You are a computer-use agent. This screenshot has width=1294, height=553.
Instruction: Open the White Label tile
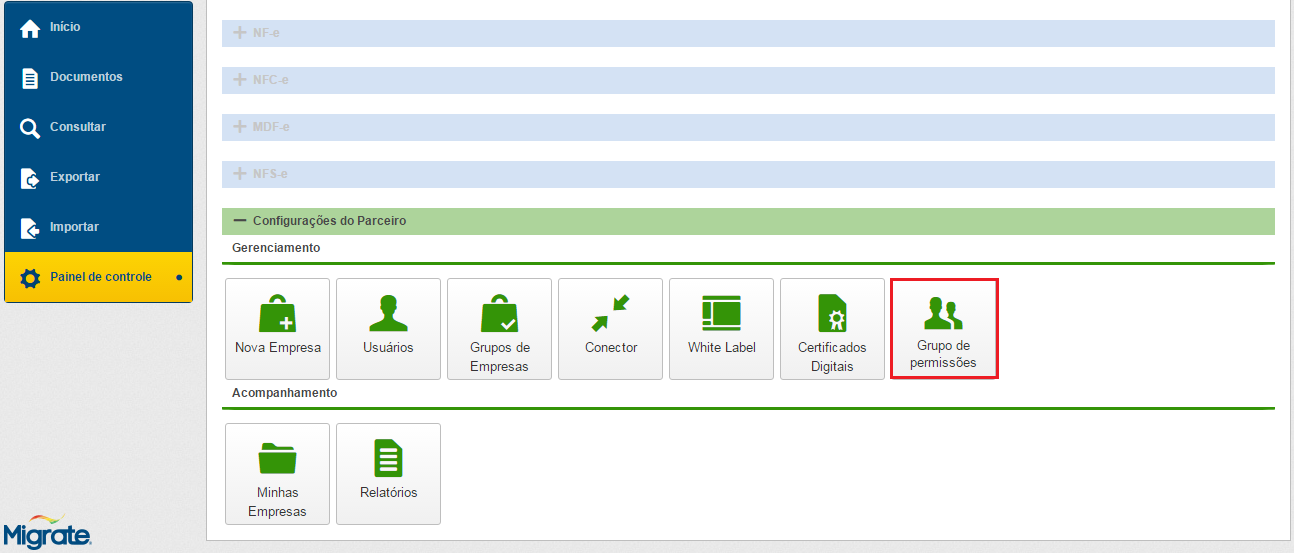click(721, 329)
